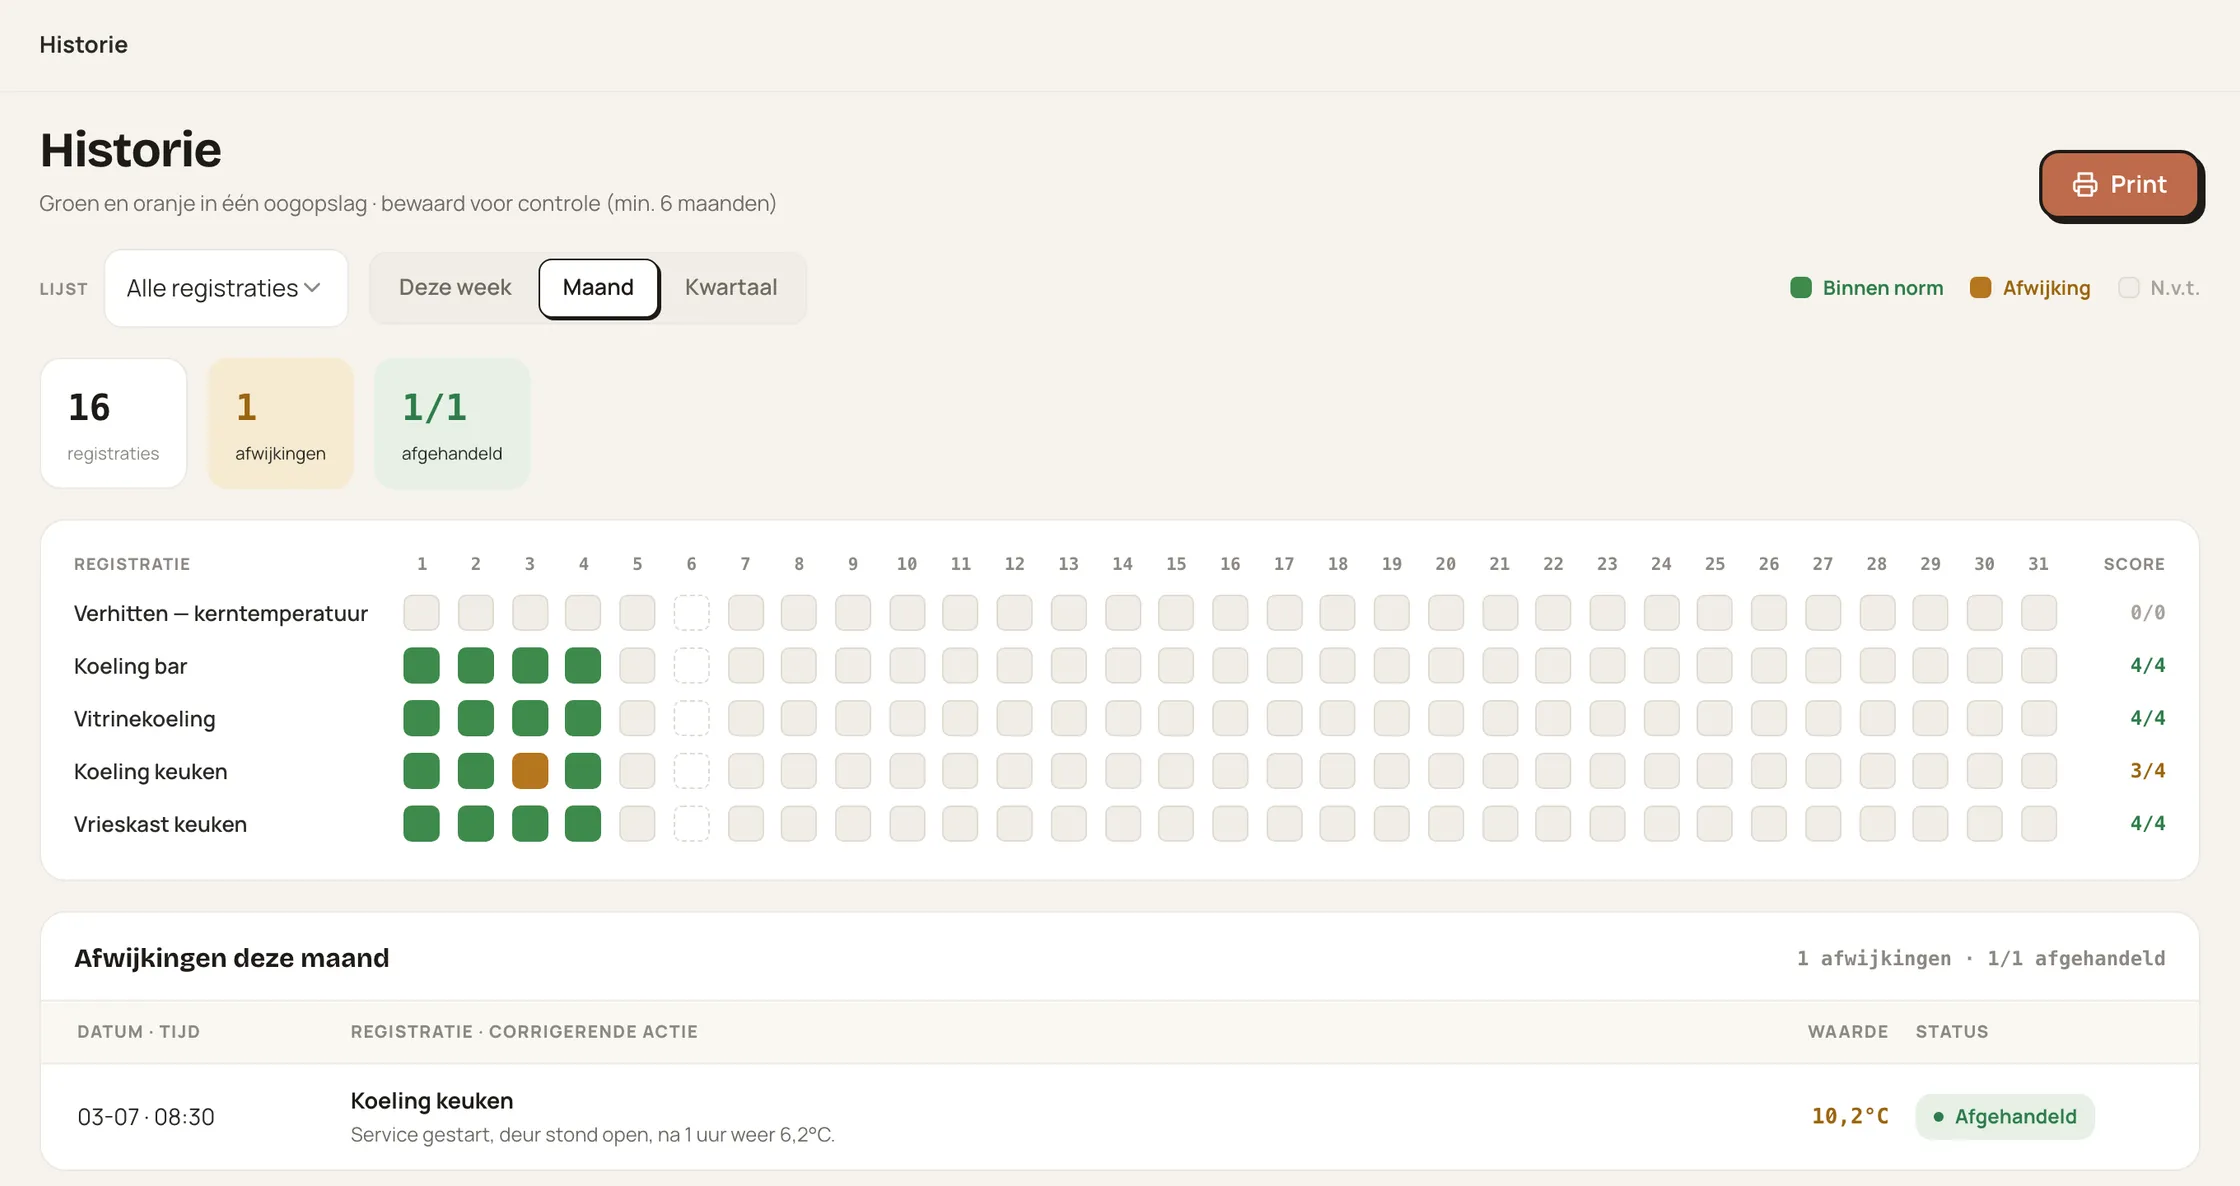Click the WAARDE column header
This screenshot has width=2240, height=1186.
point(1848,1032)
